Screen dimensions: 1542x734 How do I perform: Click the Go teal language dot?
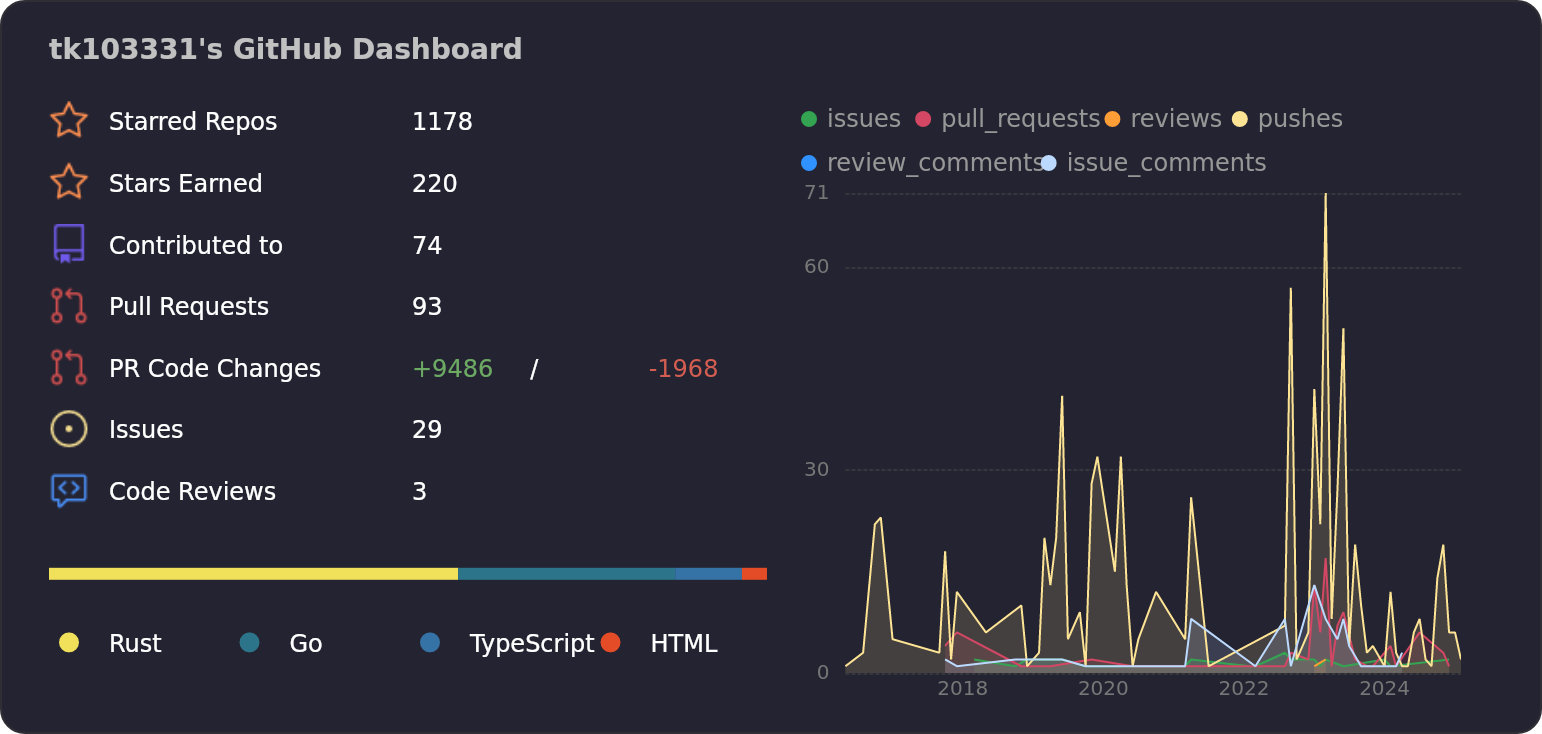[249, 643]
